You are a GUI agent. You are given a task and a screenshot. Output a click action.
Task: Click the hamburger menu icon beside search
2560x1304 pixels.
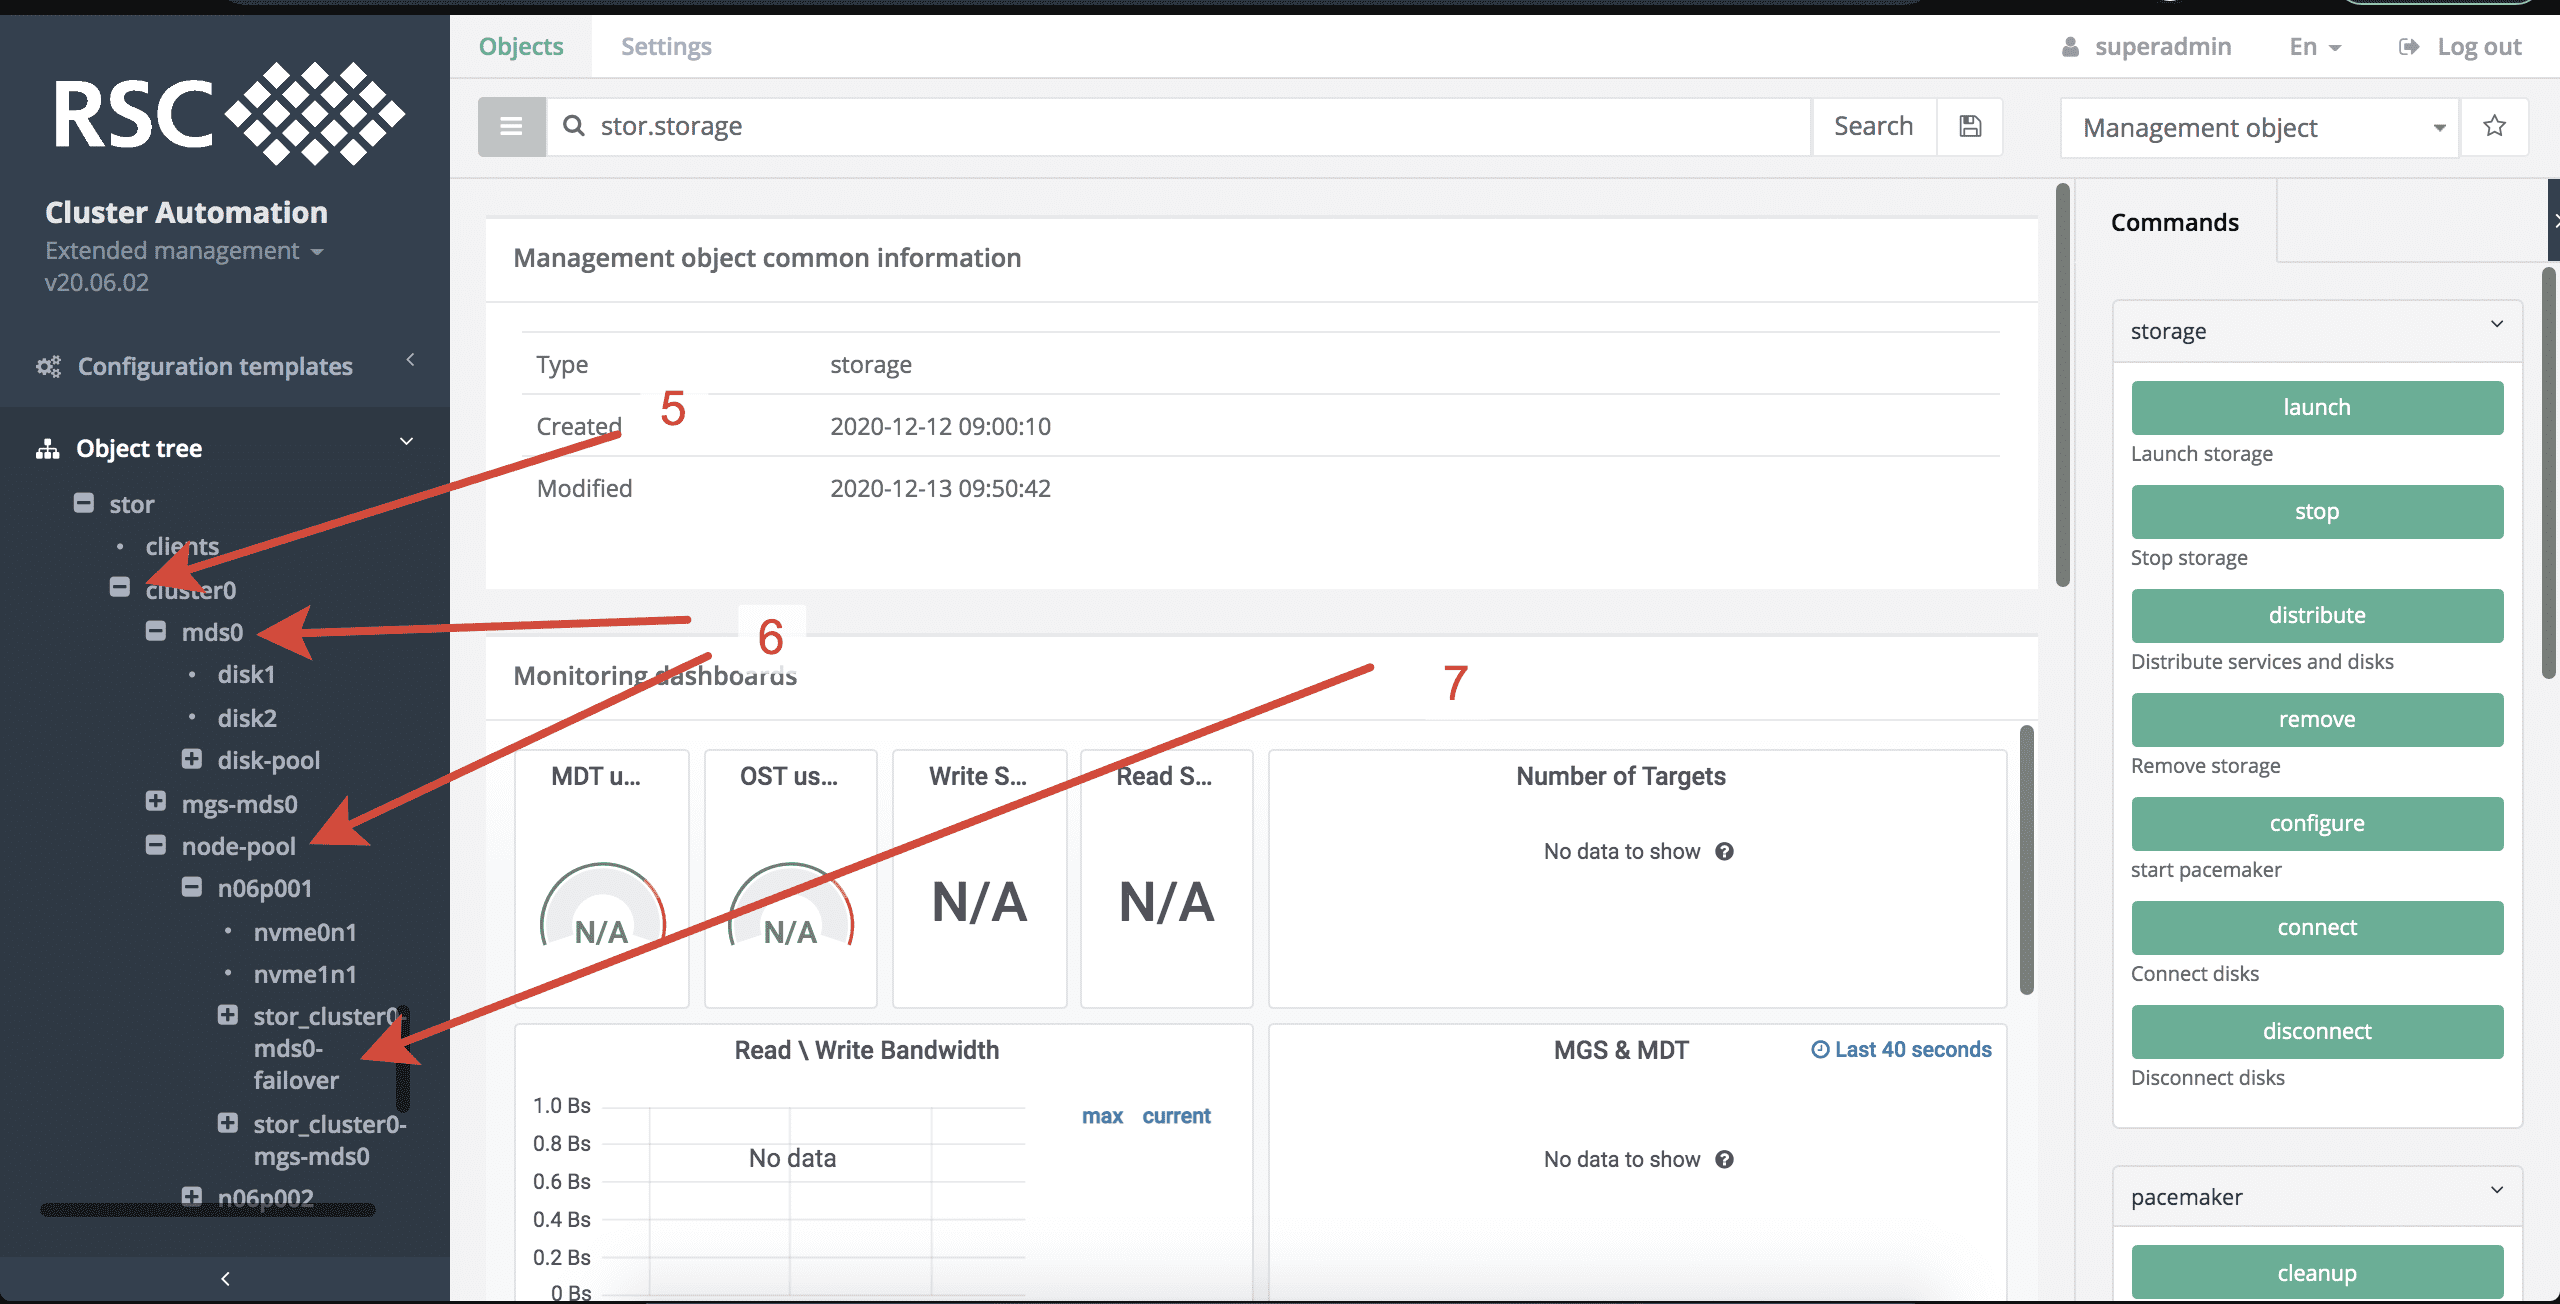(x=511, y=127)
